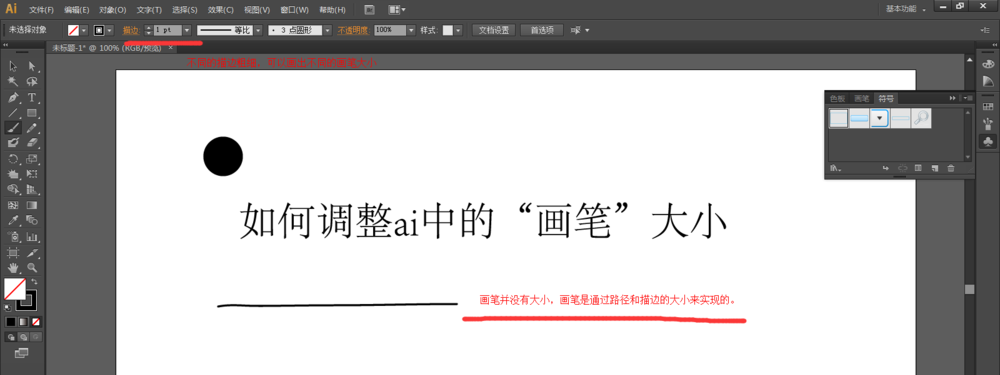
Task: Select the Gradient tool
Action: tap(32, 205)
